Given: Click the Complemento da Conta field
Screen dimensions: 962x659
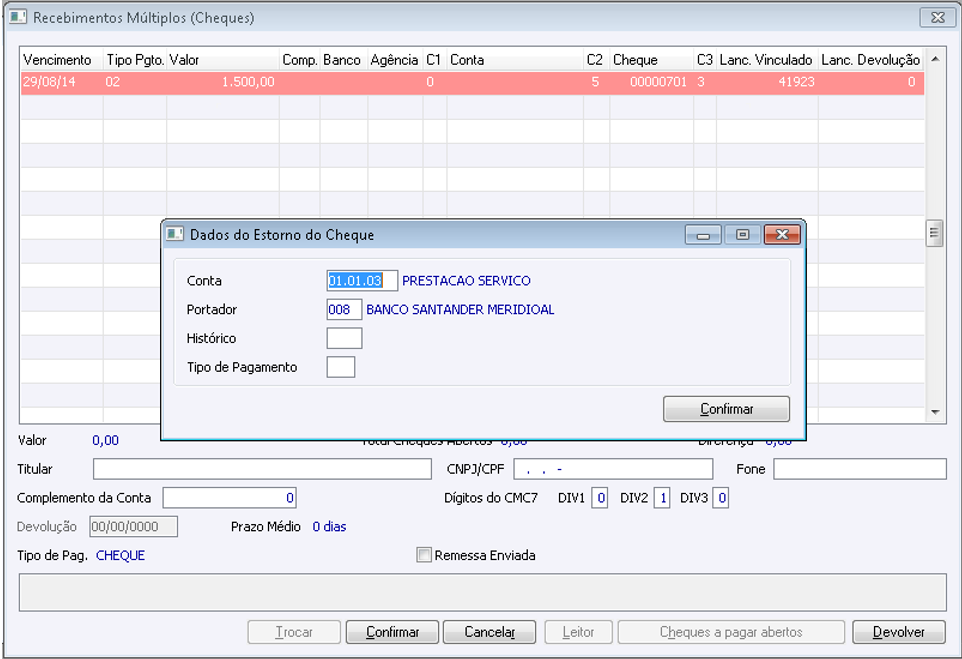Looking at the screenshot, I should 229,498.
